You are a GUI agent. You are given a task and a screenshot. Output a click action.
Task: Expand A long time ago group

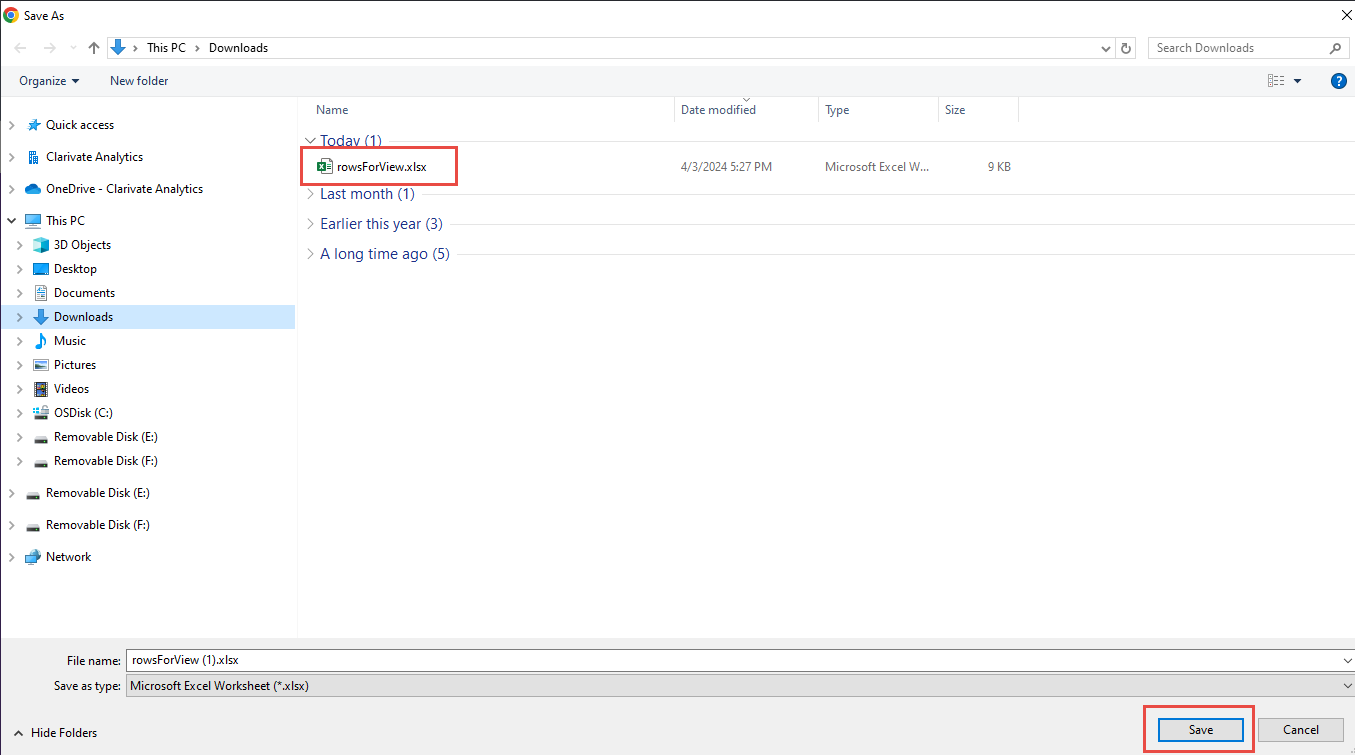tap(310, 254)
